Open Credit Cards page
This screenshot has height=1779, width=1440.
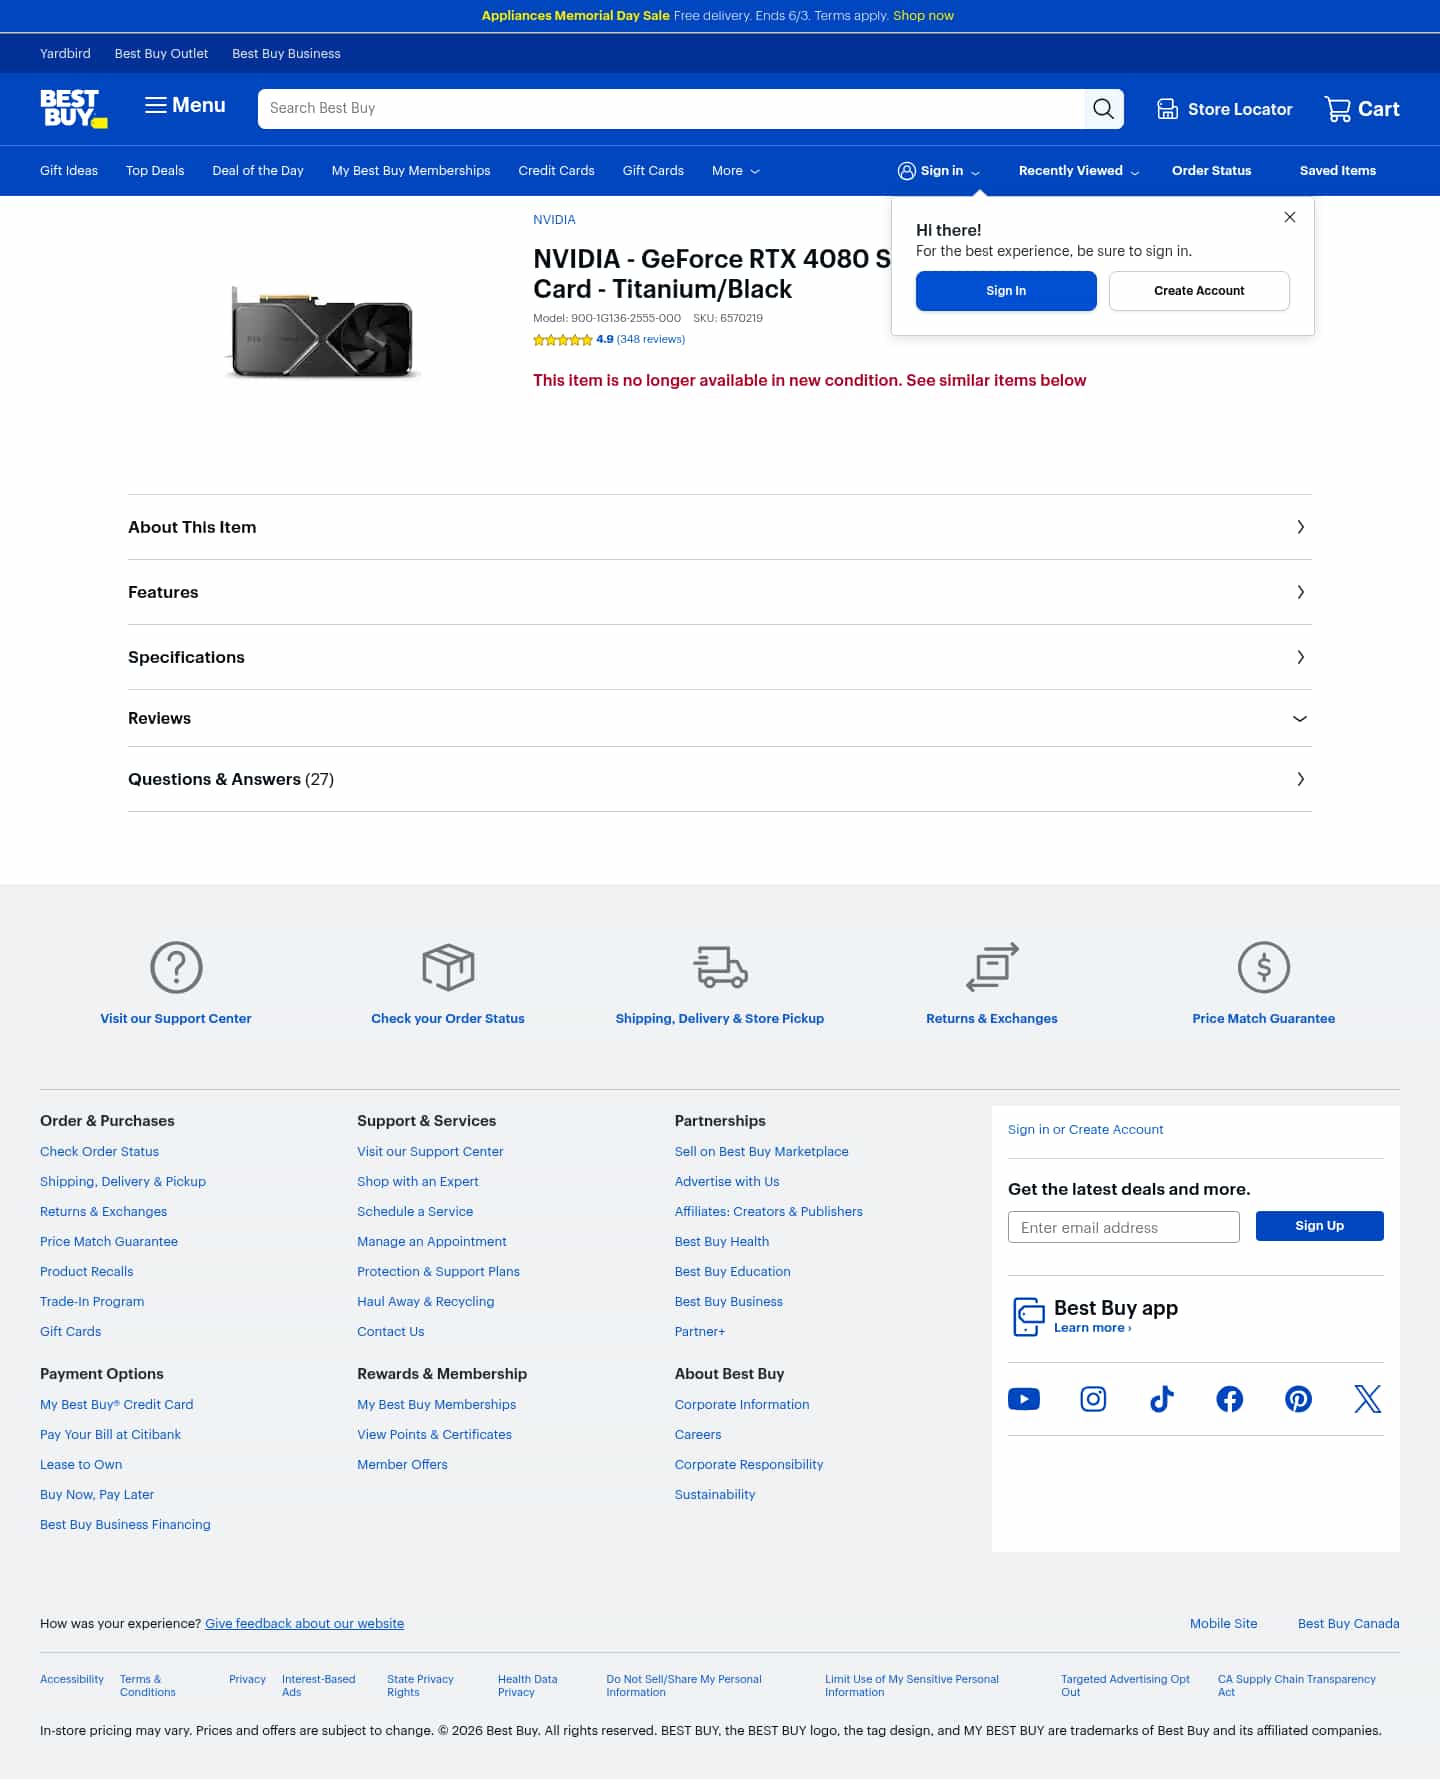click(557, 171)
